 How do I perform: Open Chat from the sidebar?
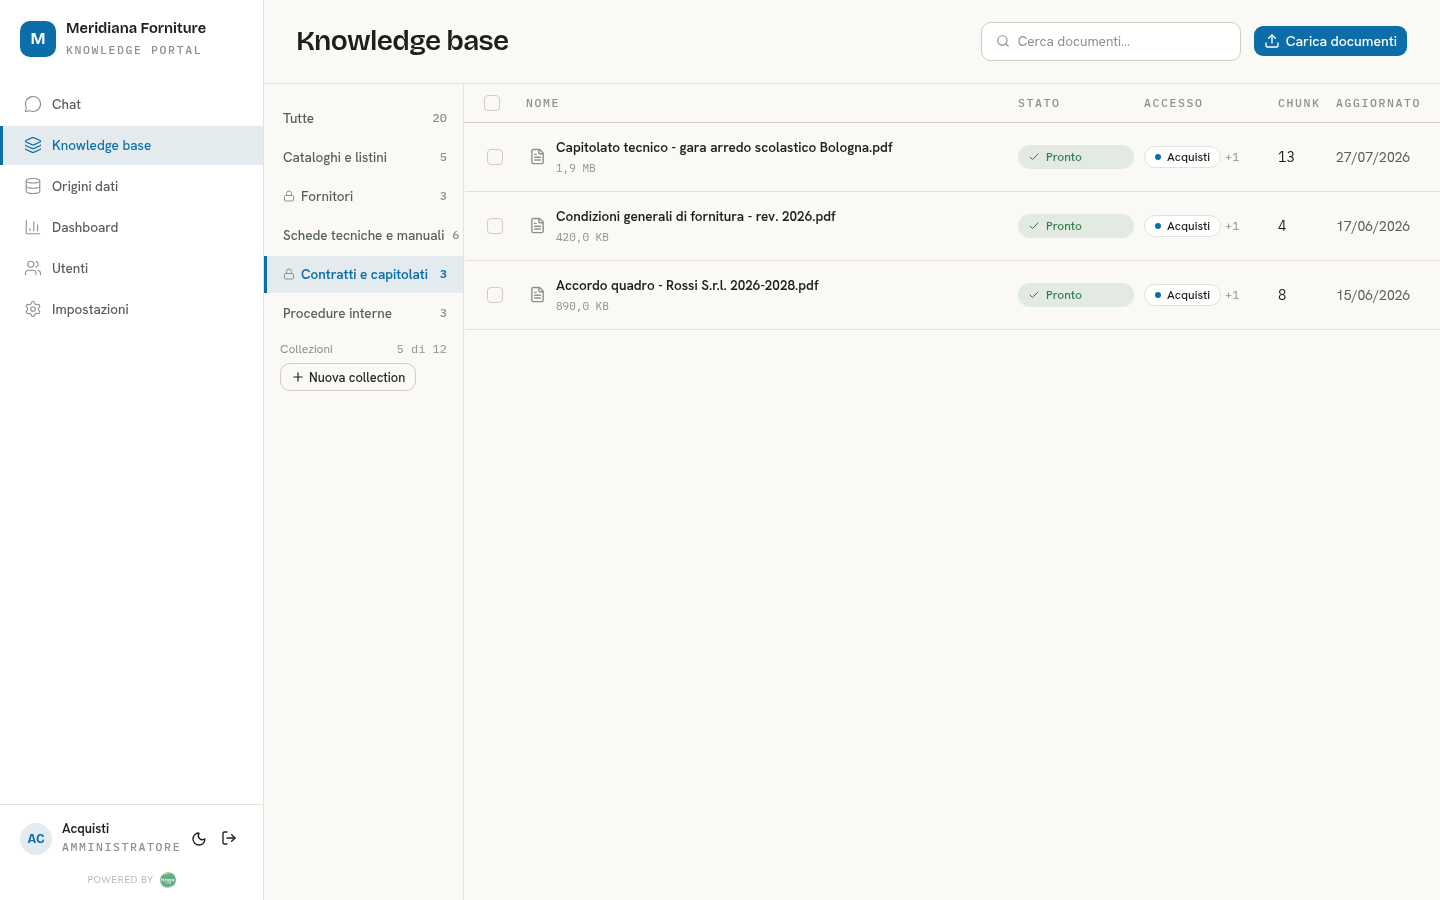pos(131,104)
